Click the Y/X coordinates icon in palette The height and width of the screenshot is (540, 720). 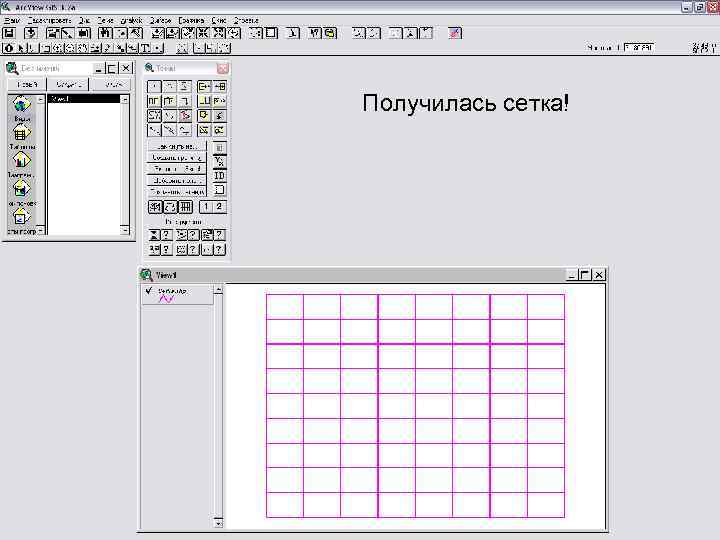click(x=219, y=161)
